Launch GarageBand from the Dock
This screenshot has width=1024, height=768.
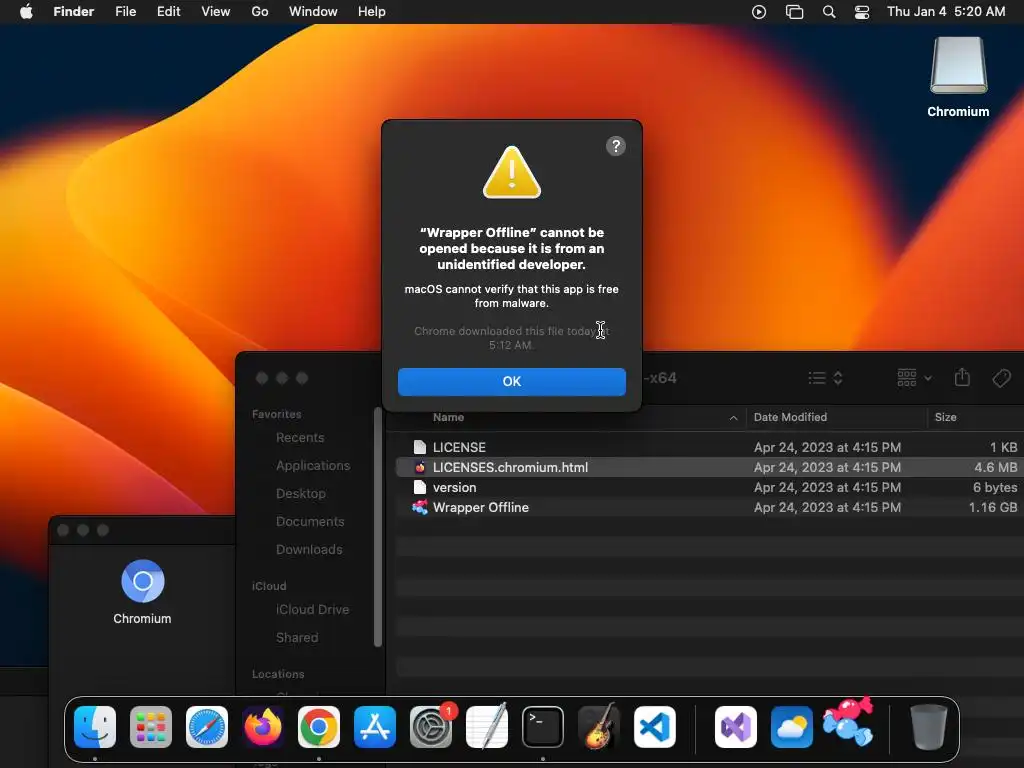point(599,727)
